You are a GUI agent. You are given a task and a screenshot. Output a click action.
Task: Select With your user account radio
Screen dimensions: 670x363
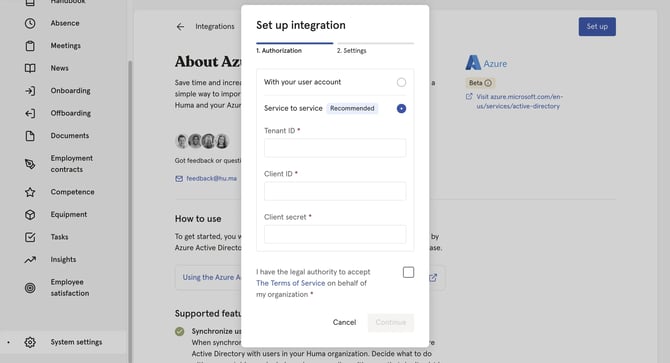pos(401,82)
